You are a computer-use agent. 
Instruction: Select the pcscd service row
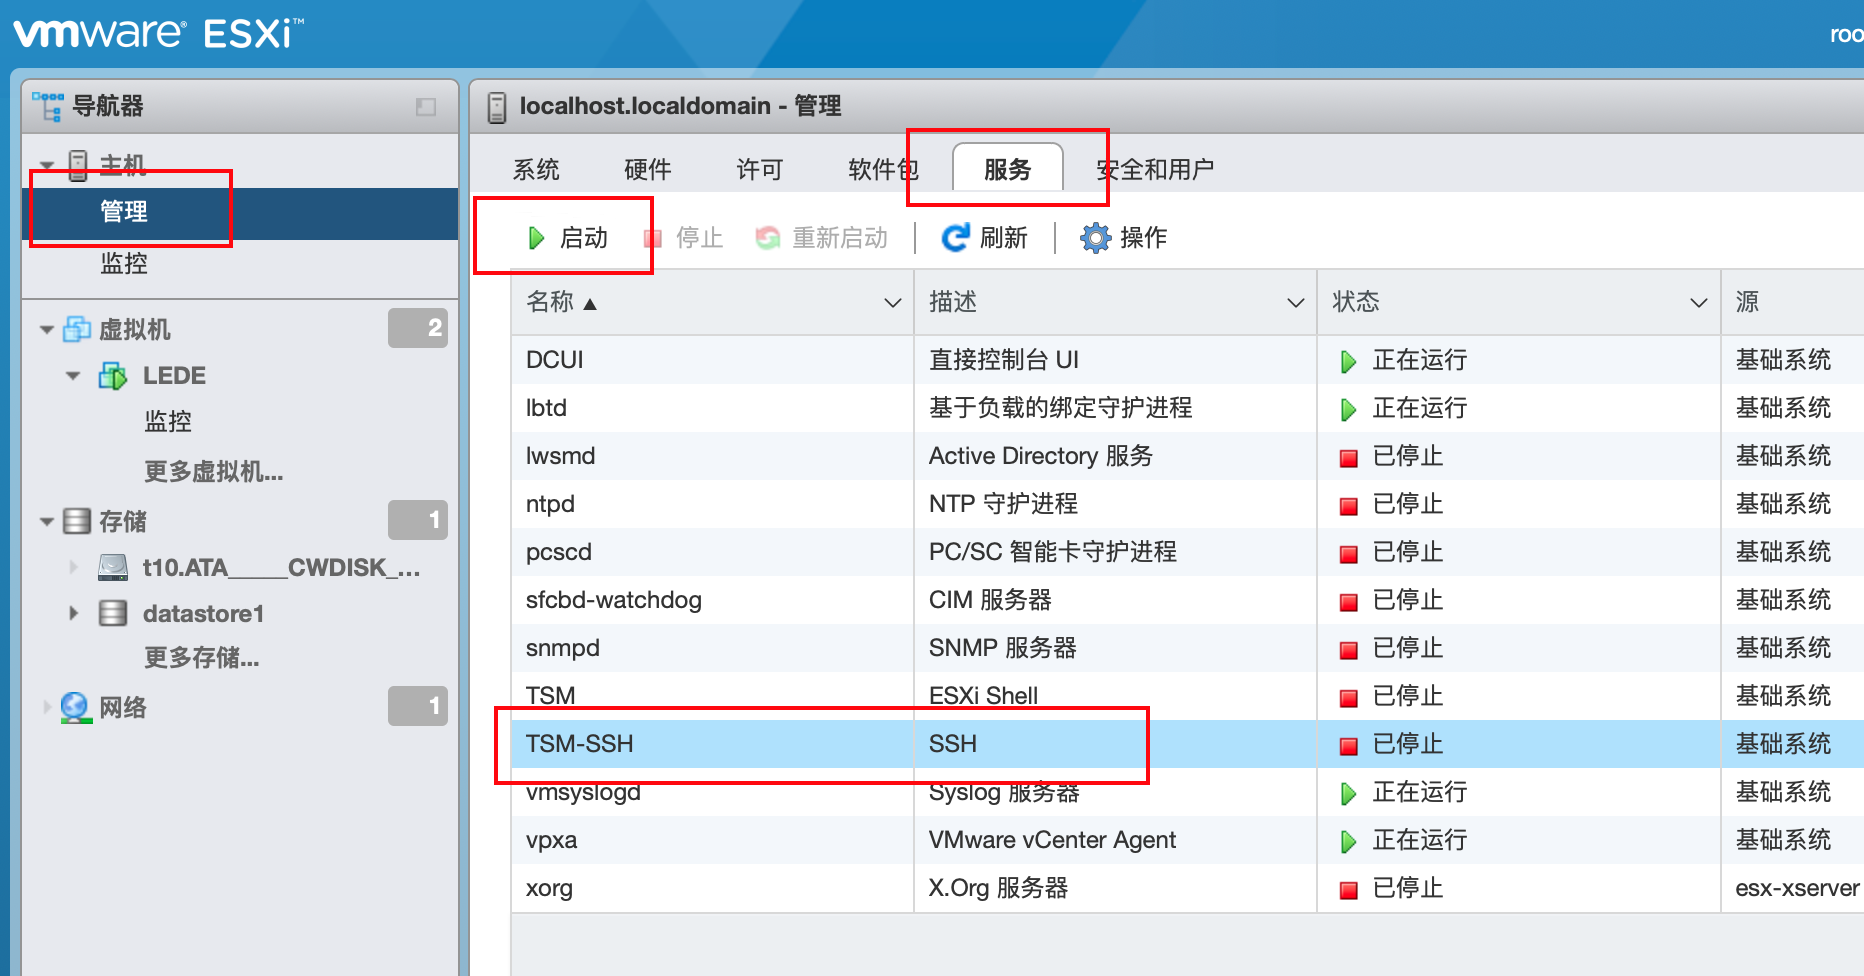[x=1187, y=552]
